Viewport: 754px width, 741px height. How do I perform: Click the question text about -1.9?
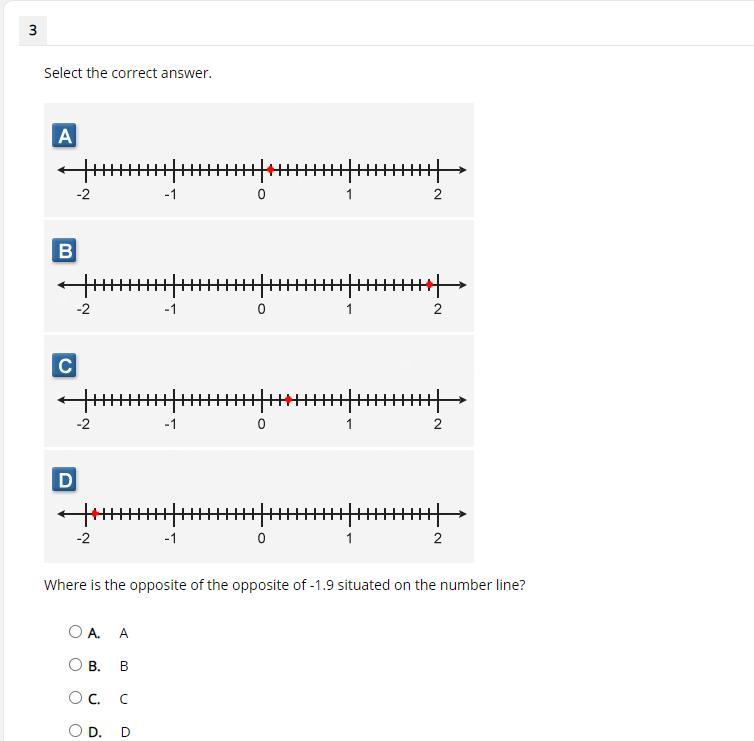point(285,585)
